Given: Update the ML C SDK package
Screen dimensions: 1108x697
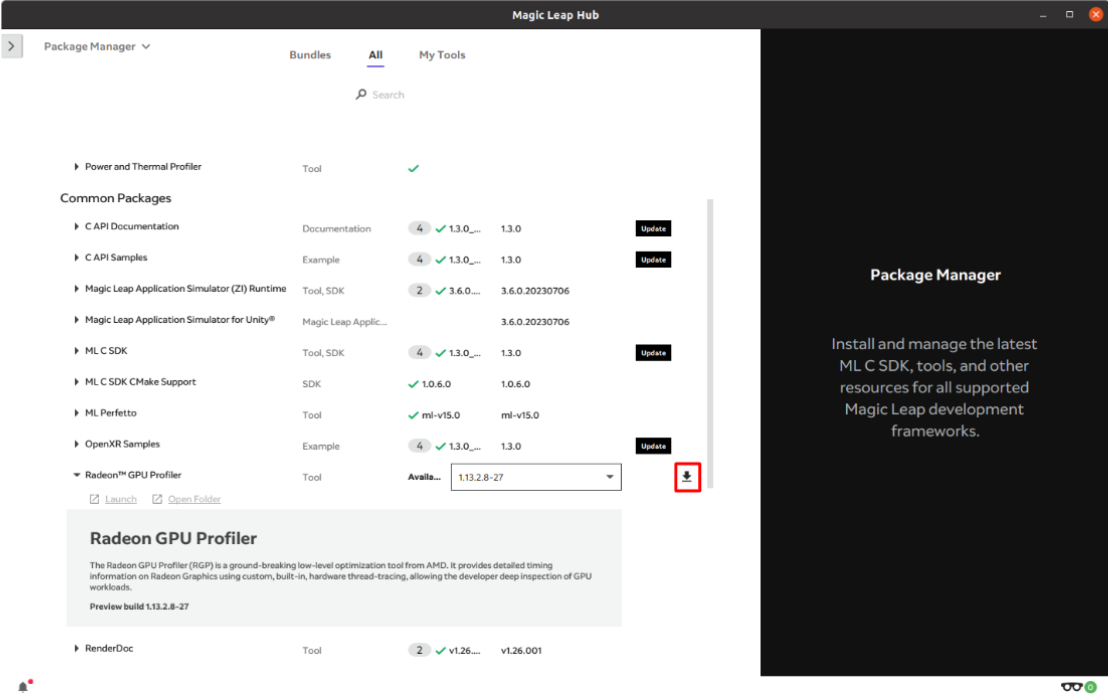Looking at the screenshot, I should pyautogui.click(x=653, y=352).
